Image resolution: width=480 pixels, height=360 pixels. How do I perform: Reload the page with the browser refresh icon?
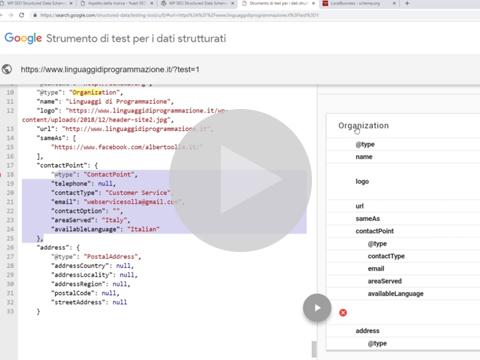(x=22, y=15)
